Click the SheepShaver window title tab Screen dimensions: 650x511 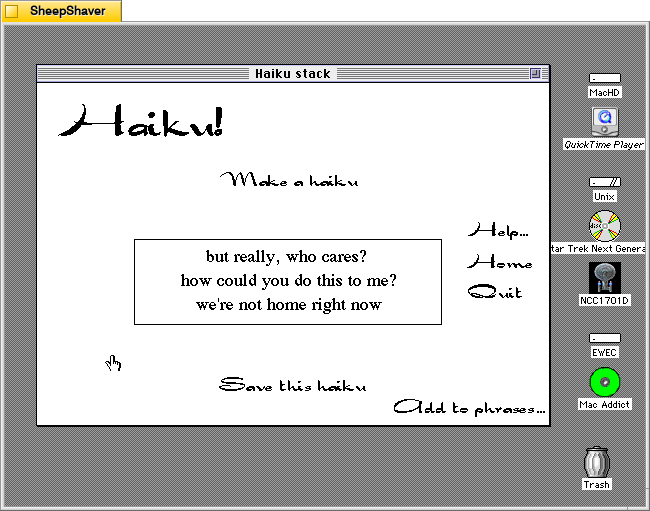coord(61,11)
